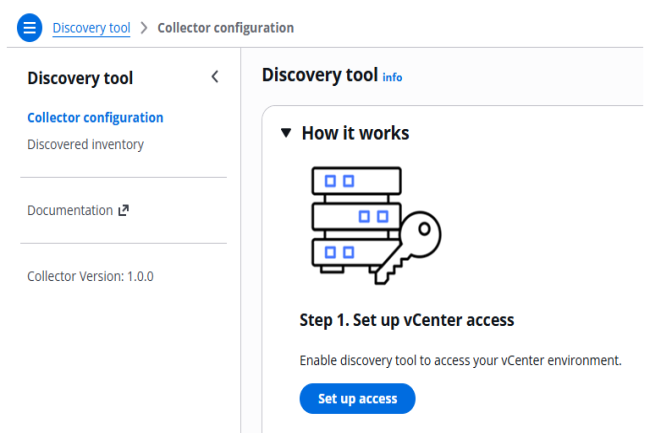Click the vCenter environment description text
Viewport: 650px width, 433px height.
460,360
